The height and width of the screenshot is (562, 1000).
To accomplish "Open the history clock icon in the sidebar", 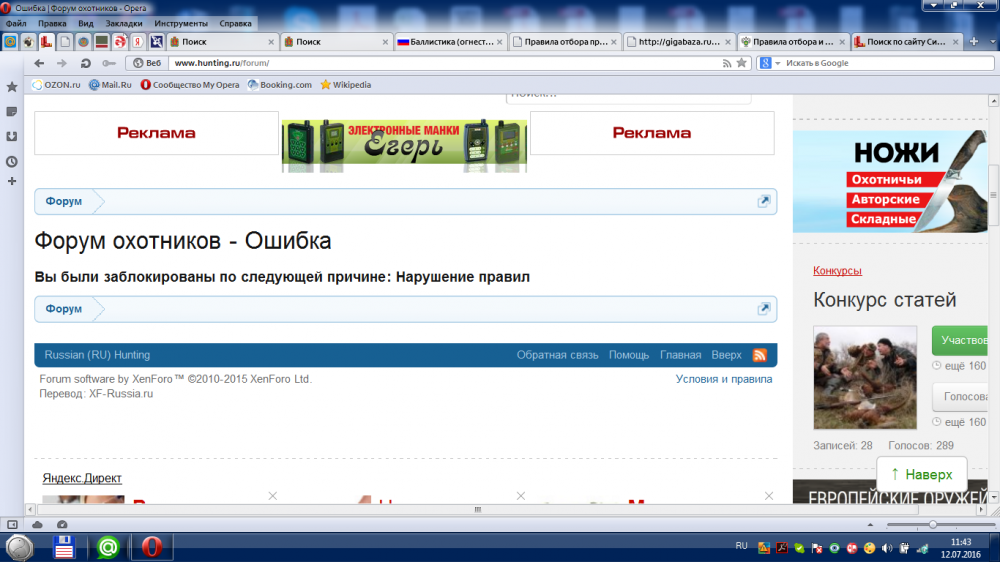I will [x=12, y=161].
